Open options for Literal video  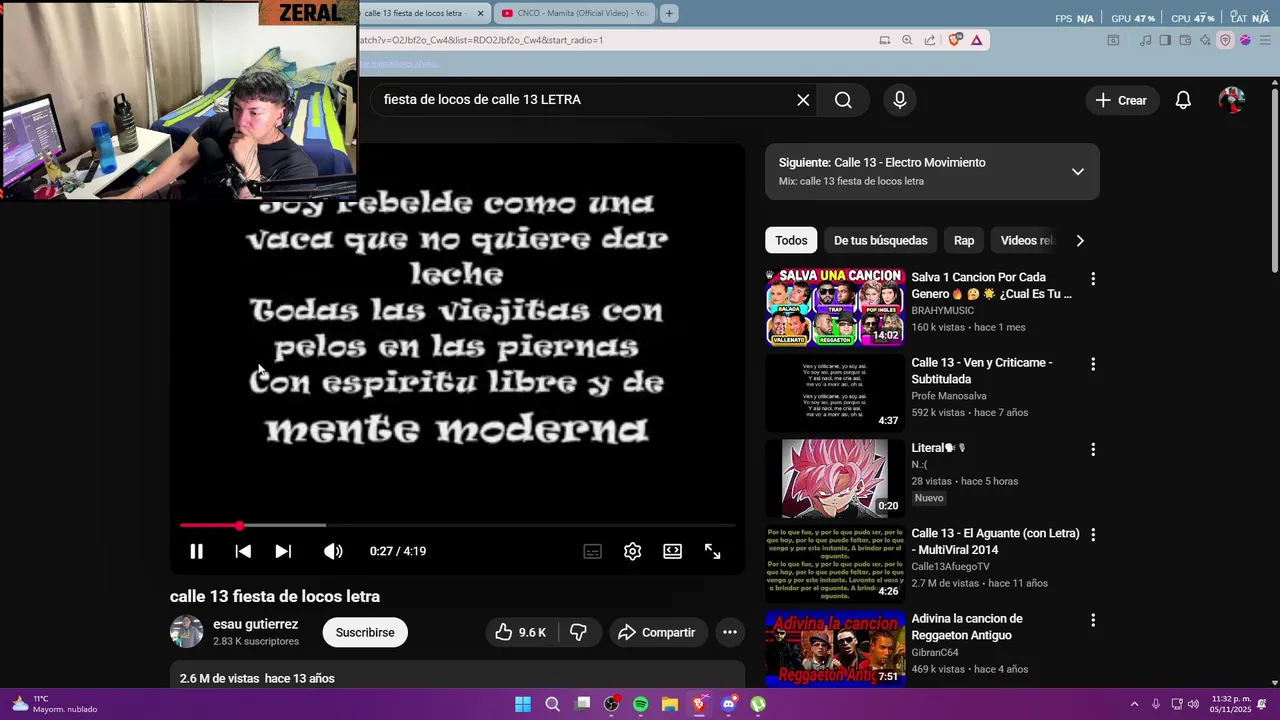(1092, 450)
